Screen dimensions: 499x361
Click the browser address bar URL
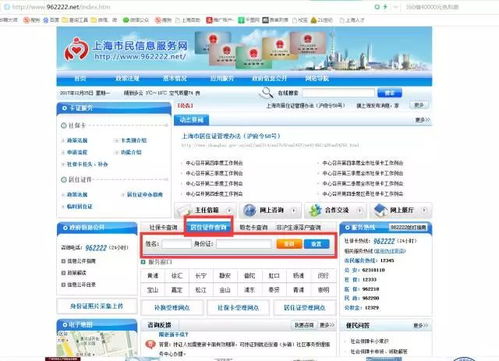[x=61, y=7]
